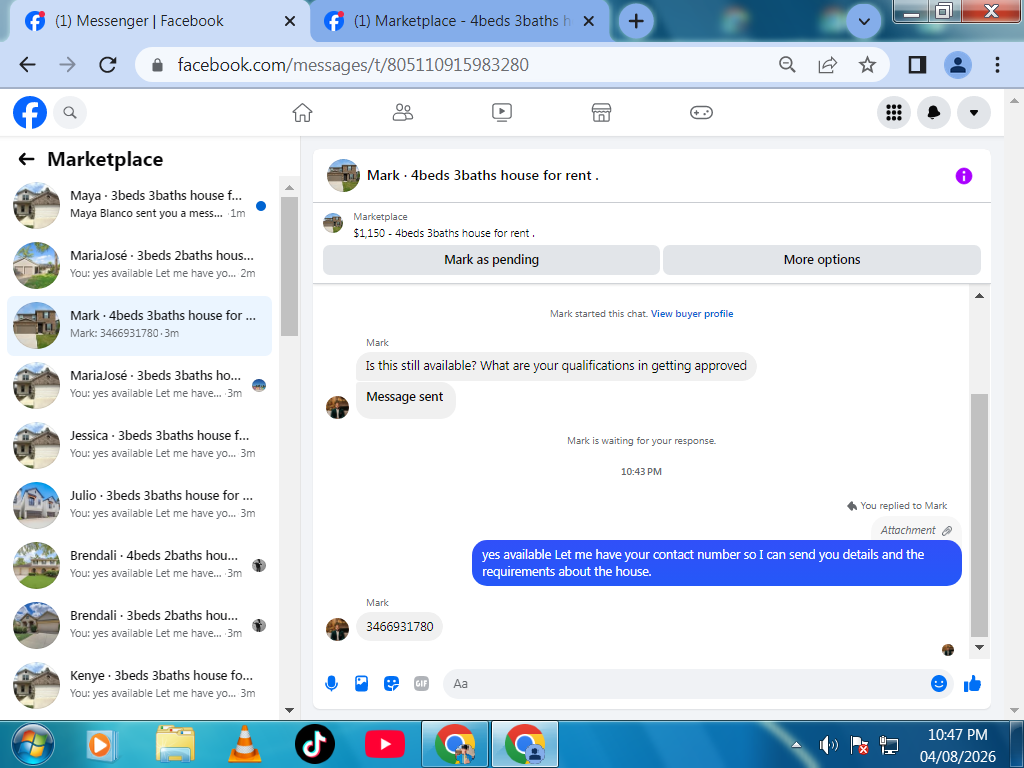Image resolution: width=1024 pixels, height=768 pixels.
Task: Send a thumbs-up like
Action: (x=972, y=684)
